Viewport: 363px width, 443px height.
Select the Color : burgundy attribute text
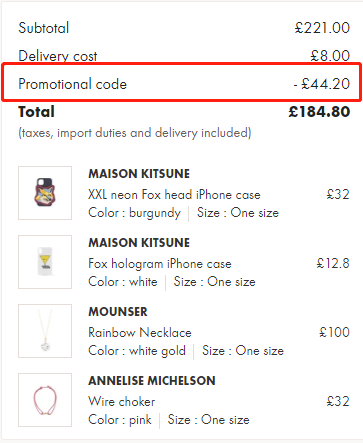134,213
